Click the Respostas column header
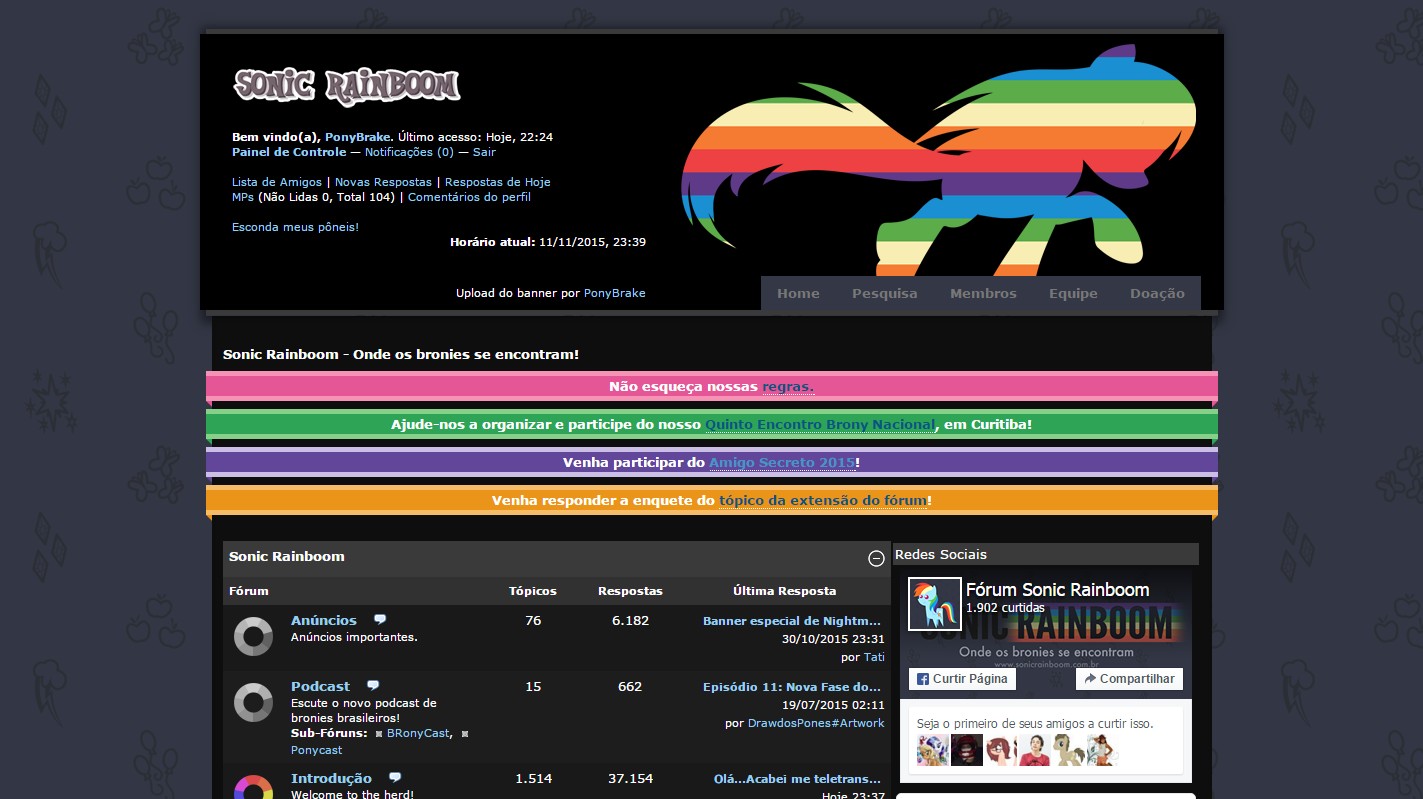The image size is (1423, 799). [630, 591]
